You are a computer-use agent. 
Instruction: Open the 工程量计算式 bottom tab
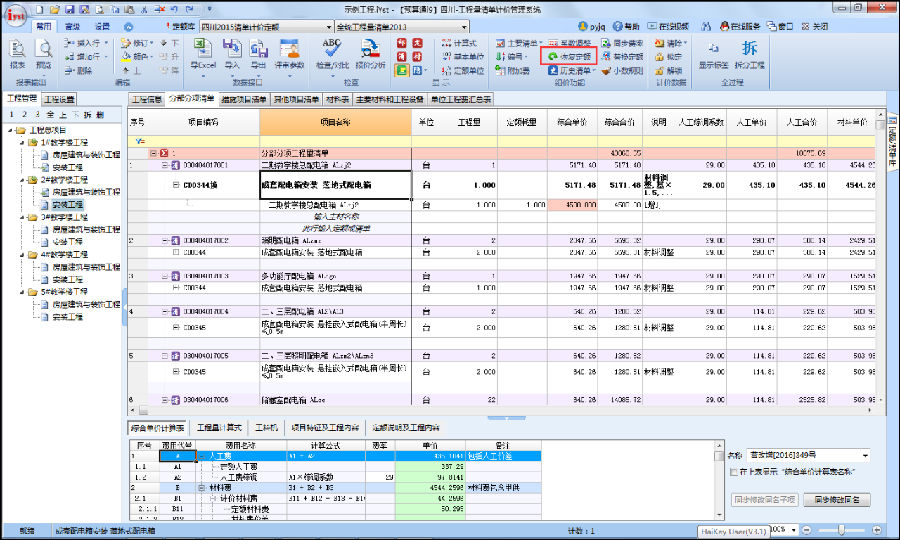(219, 426)
